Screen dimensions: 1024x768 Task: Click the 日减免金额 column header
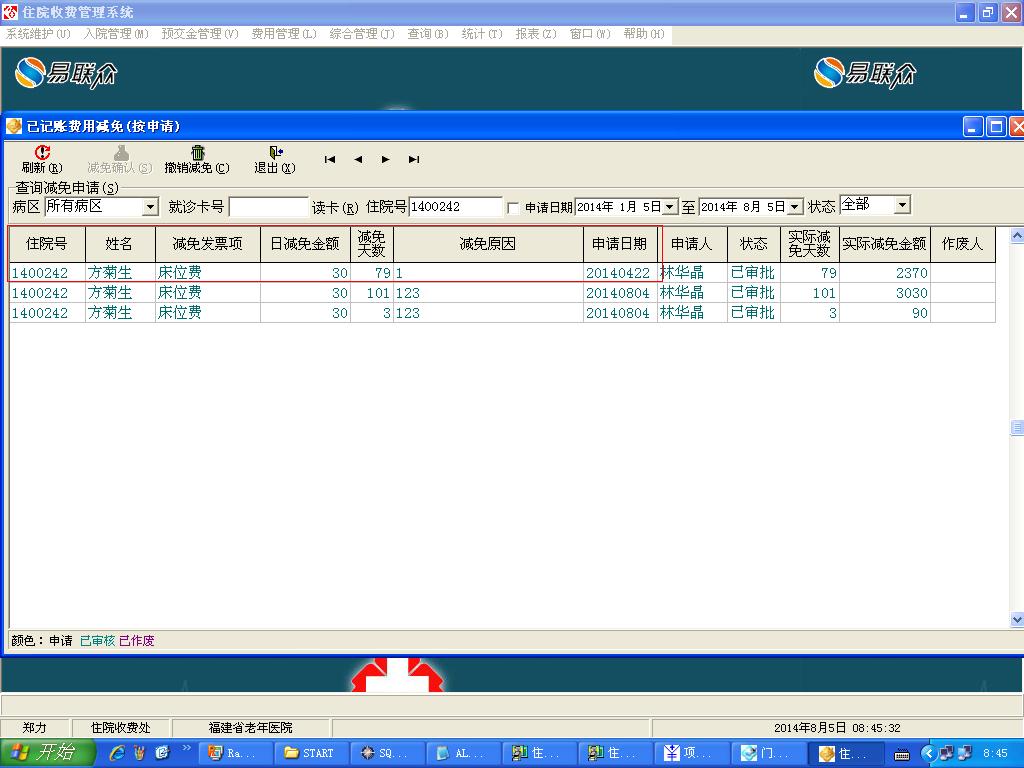tap(306, 244)
